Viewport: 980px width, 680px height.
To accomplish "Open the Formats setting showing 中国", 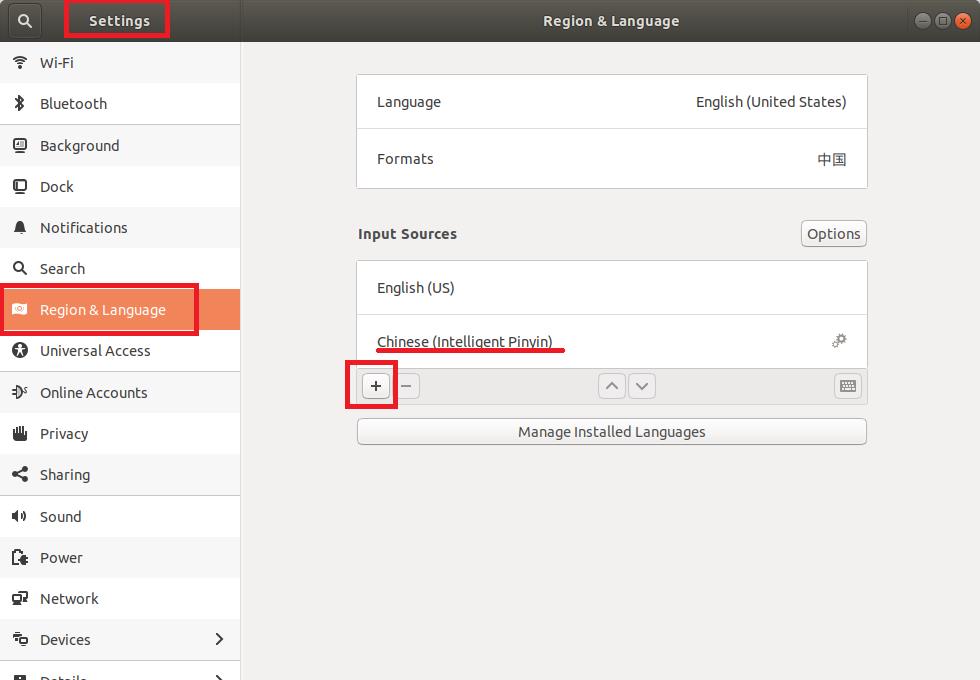I will pos(611,158).
